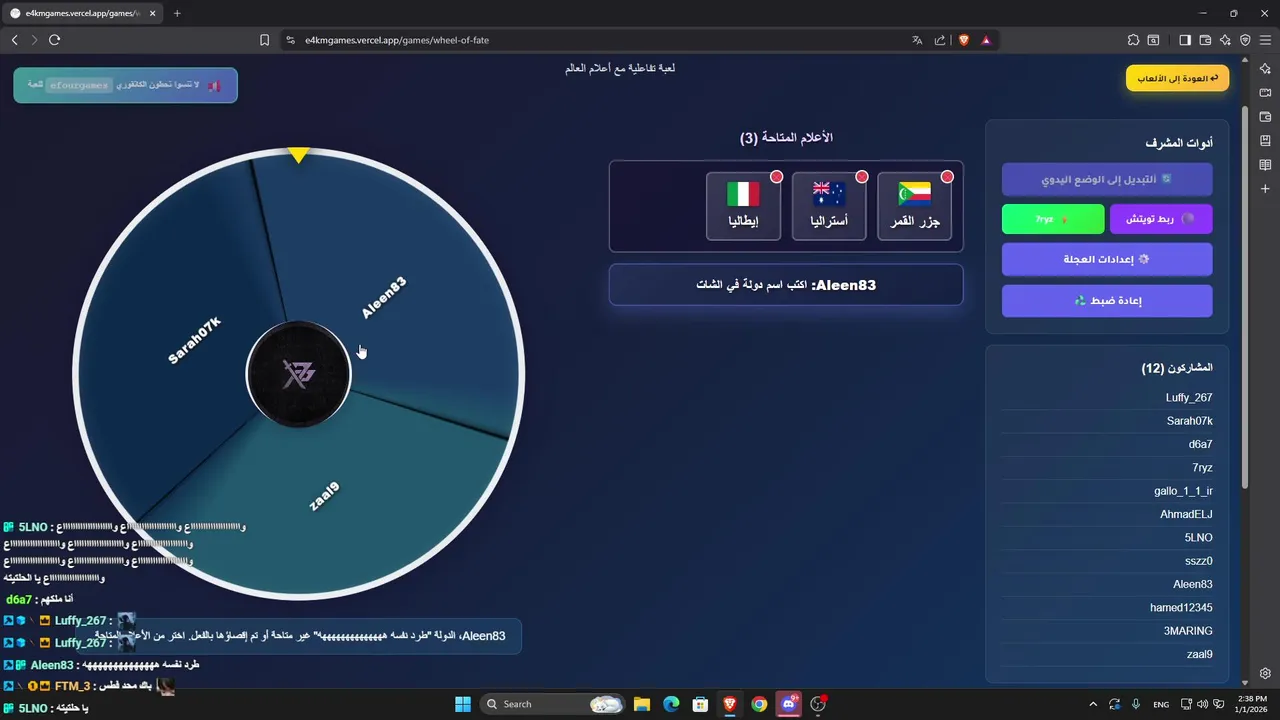
Task: Click the address bar URL field
Action: pos(600,40)
